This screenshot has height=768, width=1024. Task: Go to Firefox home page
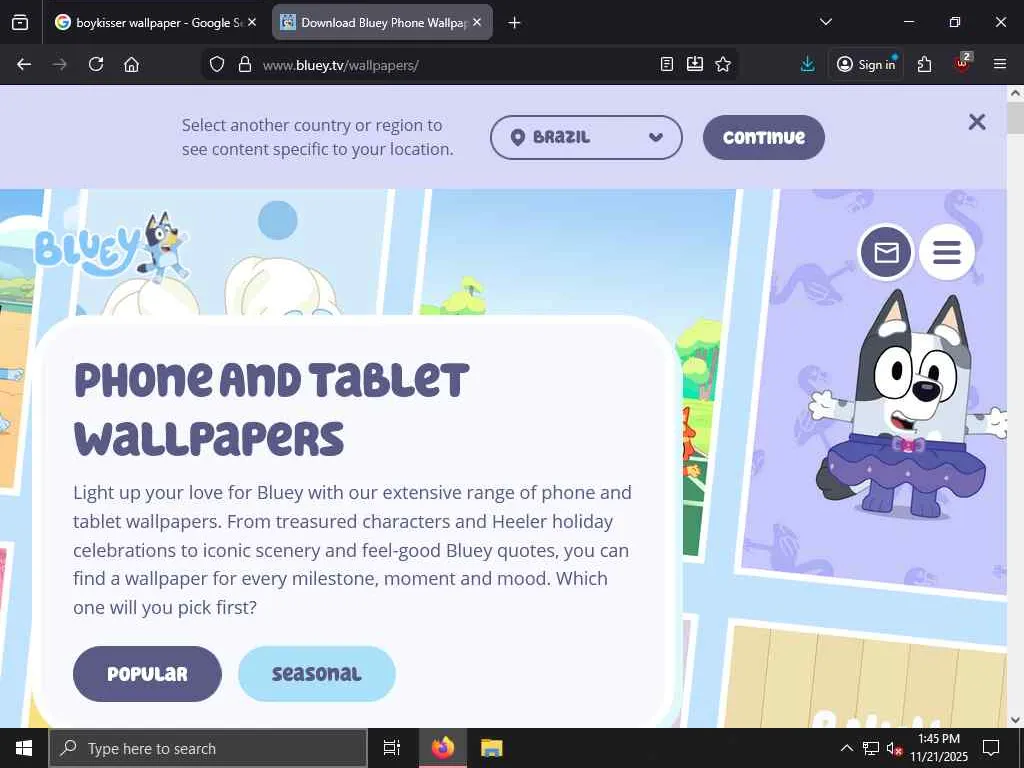coord(131,64)
